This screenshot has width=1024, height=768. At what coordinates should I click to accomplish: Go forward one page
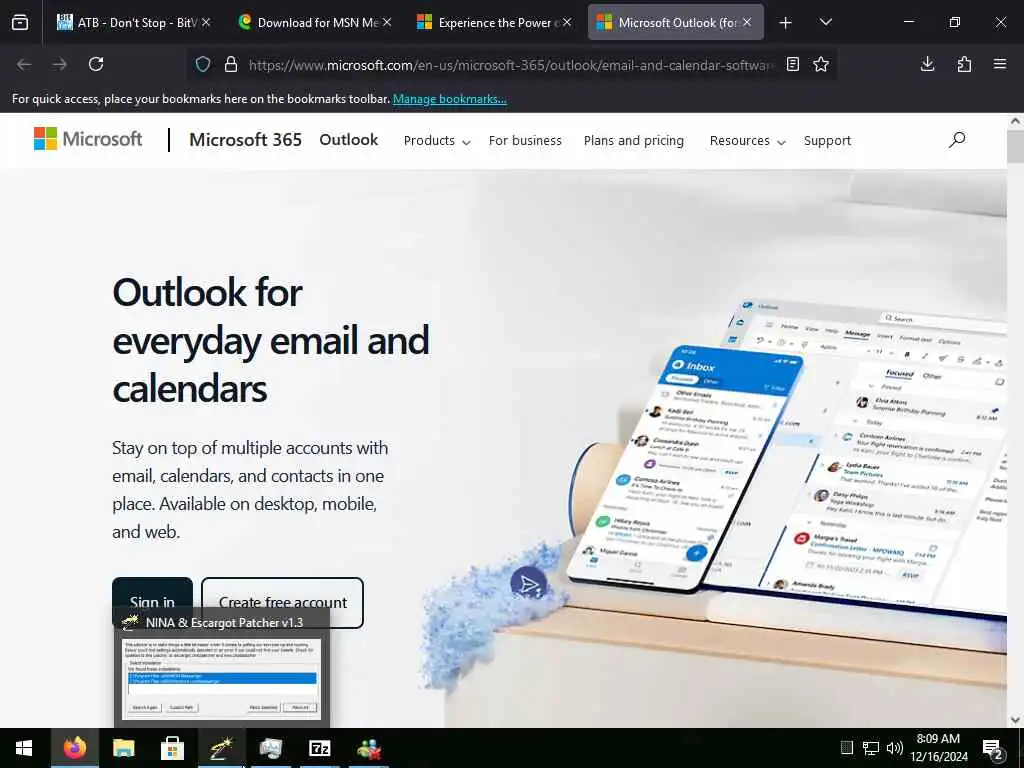click(60, 64)
